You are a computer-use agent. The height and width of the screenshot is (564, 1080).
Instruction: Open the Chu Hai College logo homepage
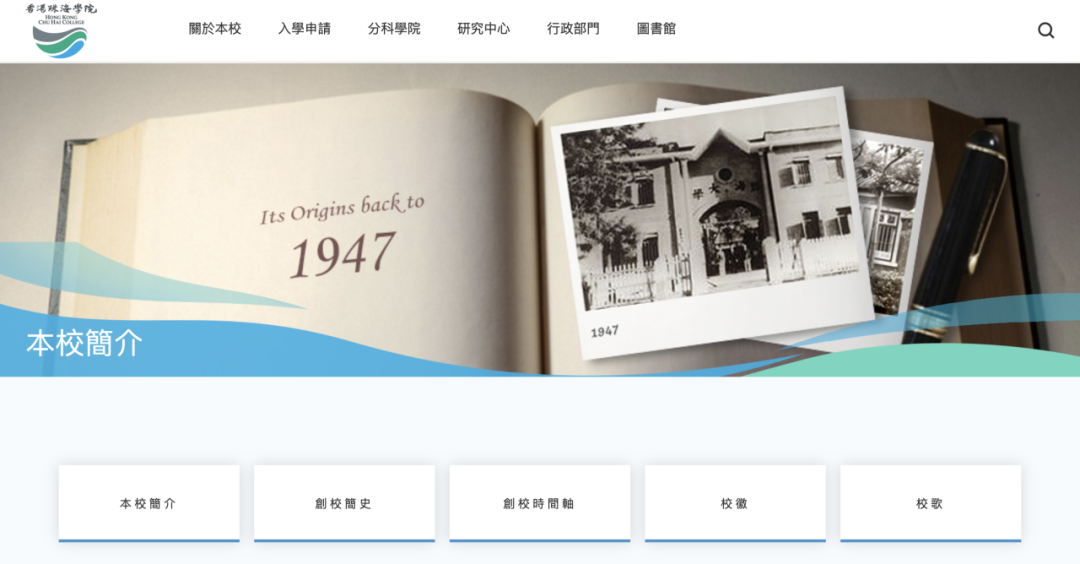(x=61, y=30)
